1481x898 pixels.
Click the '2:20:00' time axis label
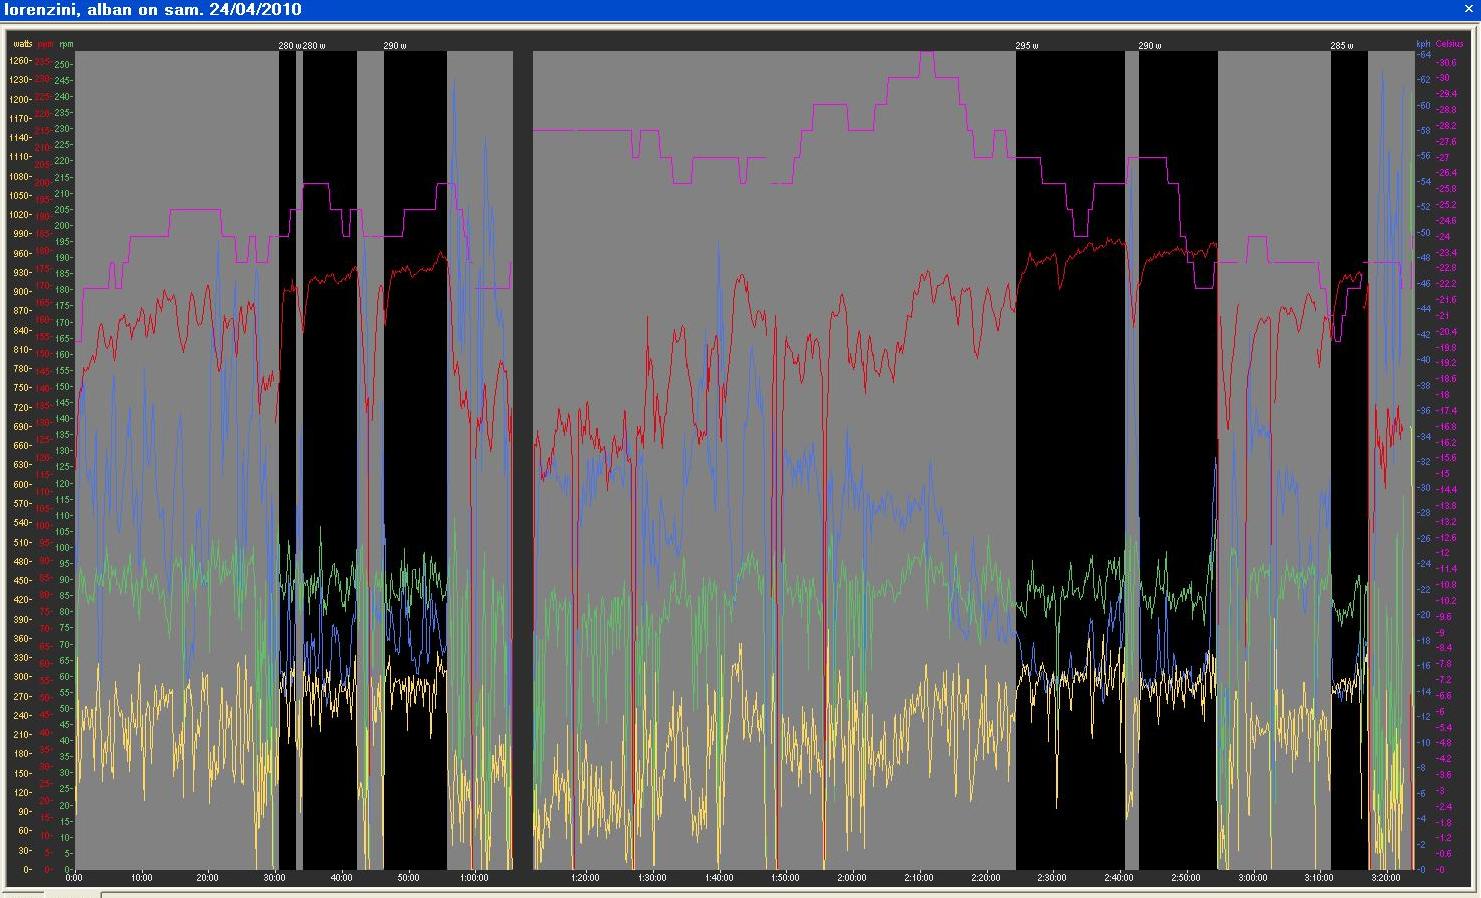[x=986, y=878]
